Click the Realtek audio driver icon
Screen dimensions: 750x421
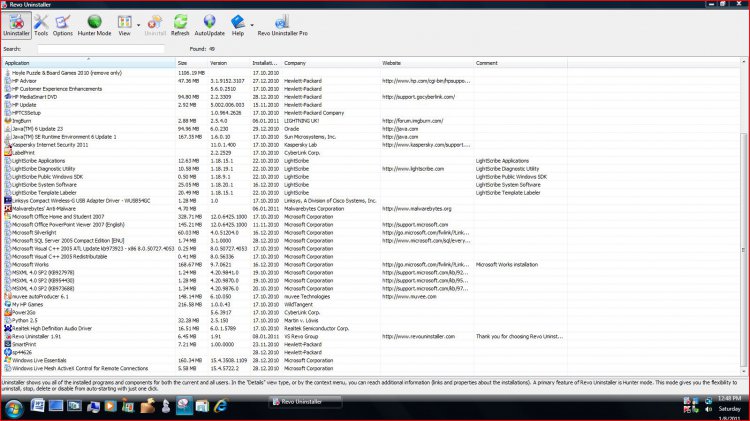pyautogui.click(x=8, y=329)
